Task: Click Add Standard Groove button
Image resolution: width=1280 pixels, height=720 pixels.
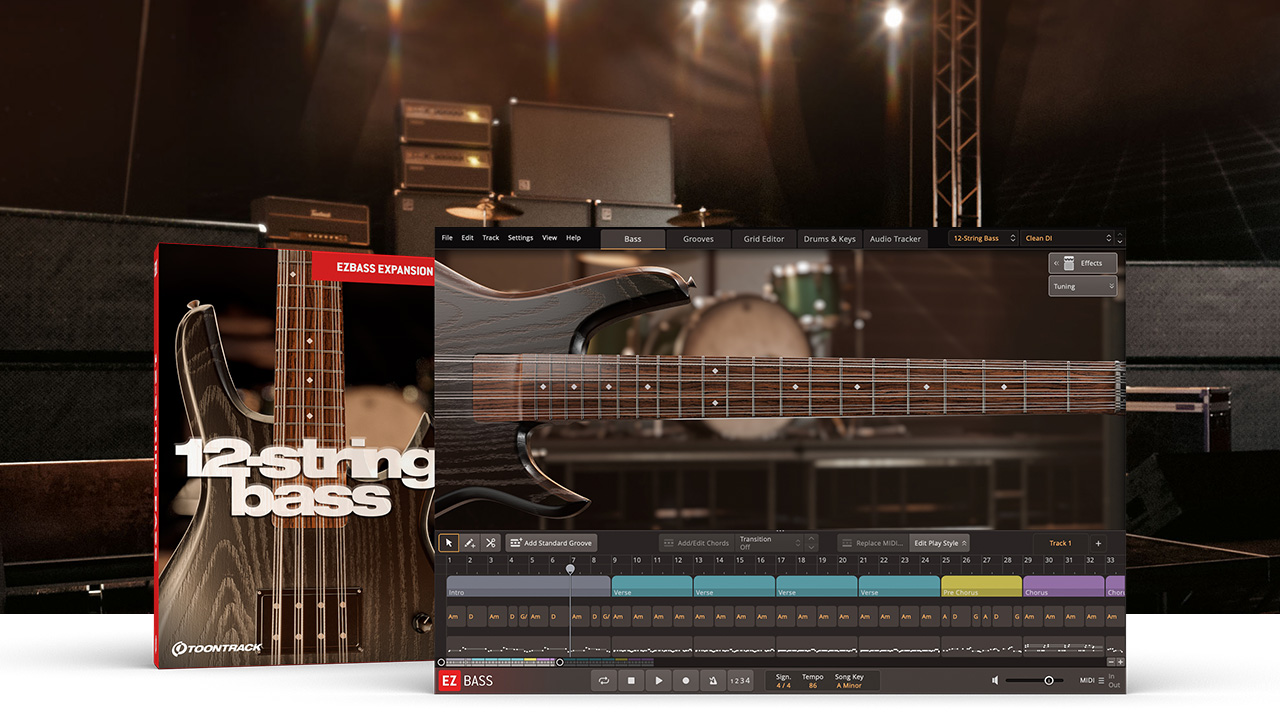Action: point(551,543)
